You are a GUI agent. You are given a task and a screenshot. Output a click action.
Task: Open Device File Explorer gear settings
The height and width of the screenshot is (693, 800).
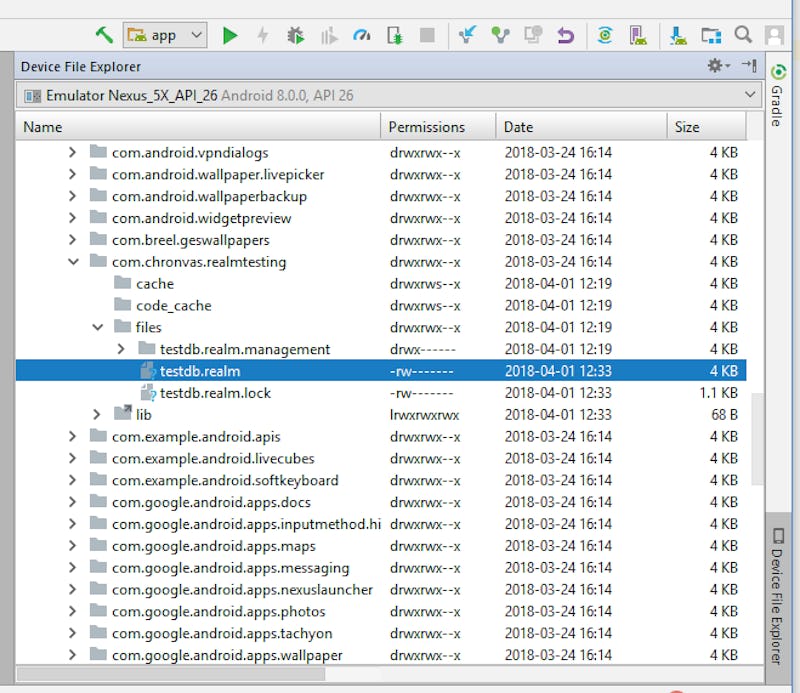point(716,66)
